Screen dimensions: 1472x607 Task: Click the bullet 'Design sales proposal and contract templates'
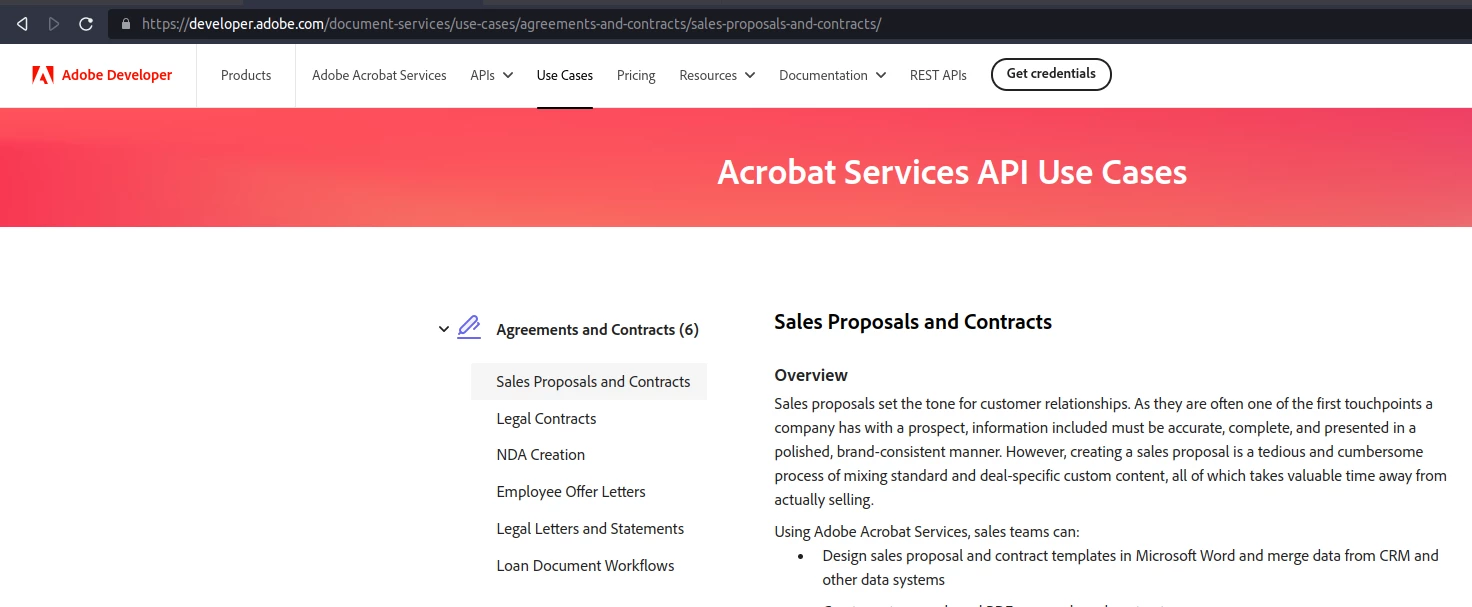tap(1130, 567)
